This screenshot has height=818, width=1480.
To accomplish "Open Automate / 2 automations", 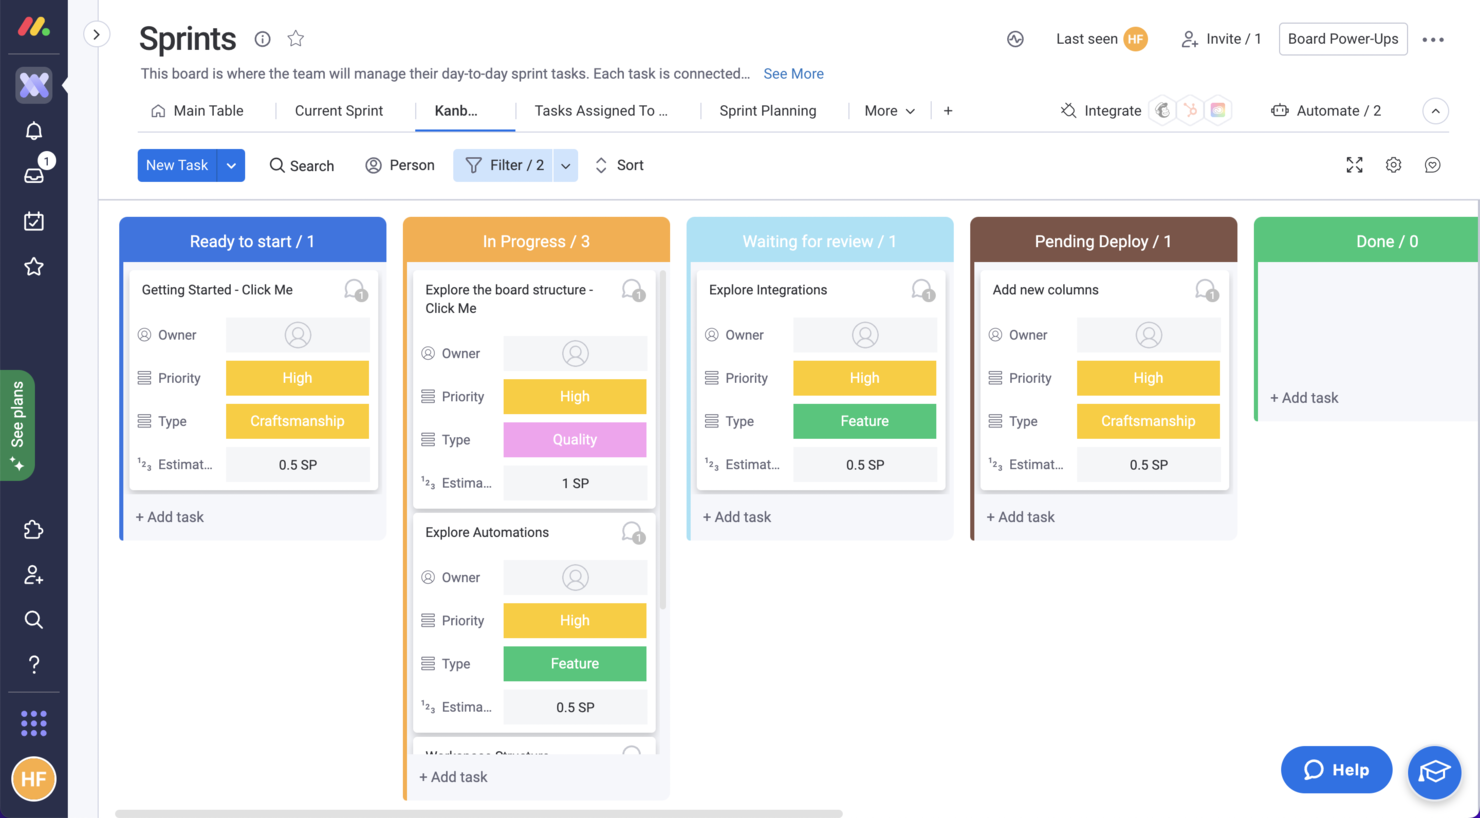I will point(1326,111).
